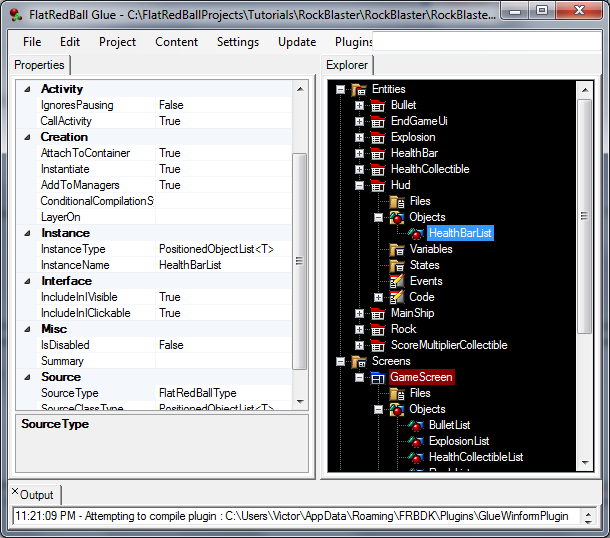Screen dimensions: 610x538
Task: Click the GameScreen screen icon
Action: pos(378,377)
